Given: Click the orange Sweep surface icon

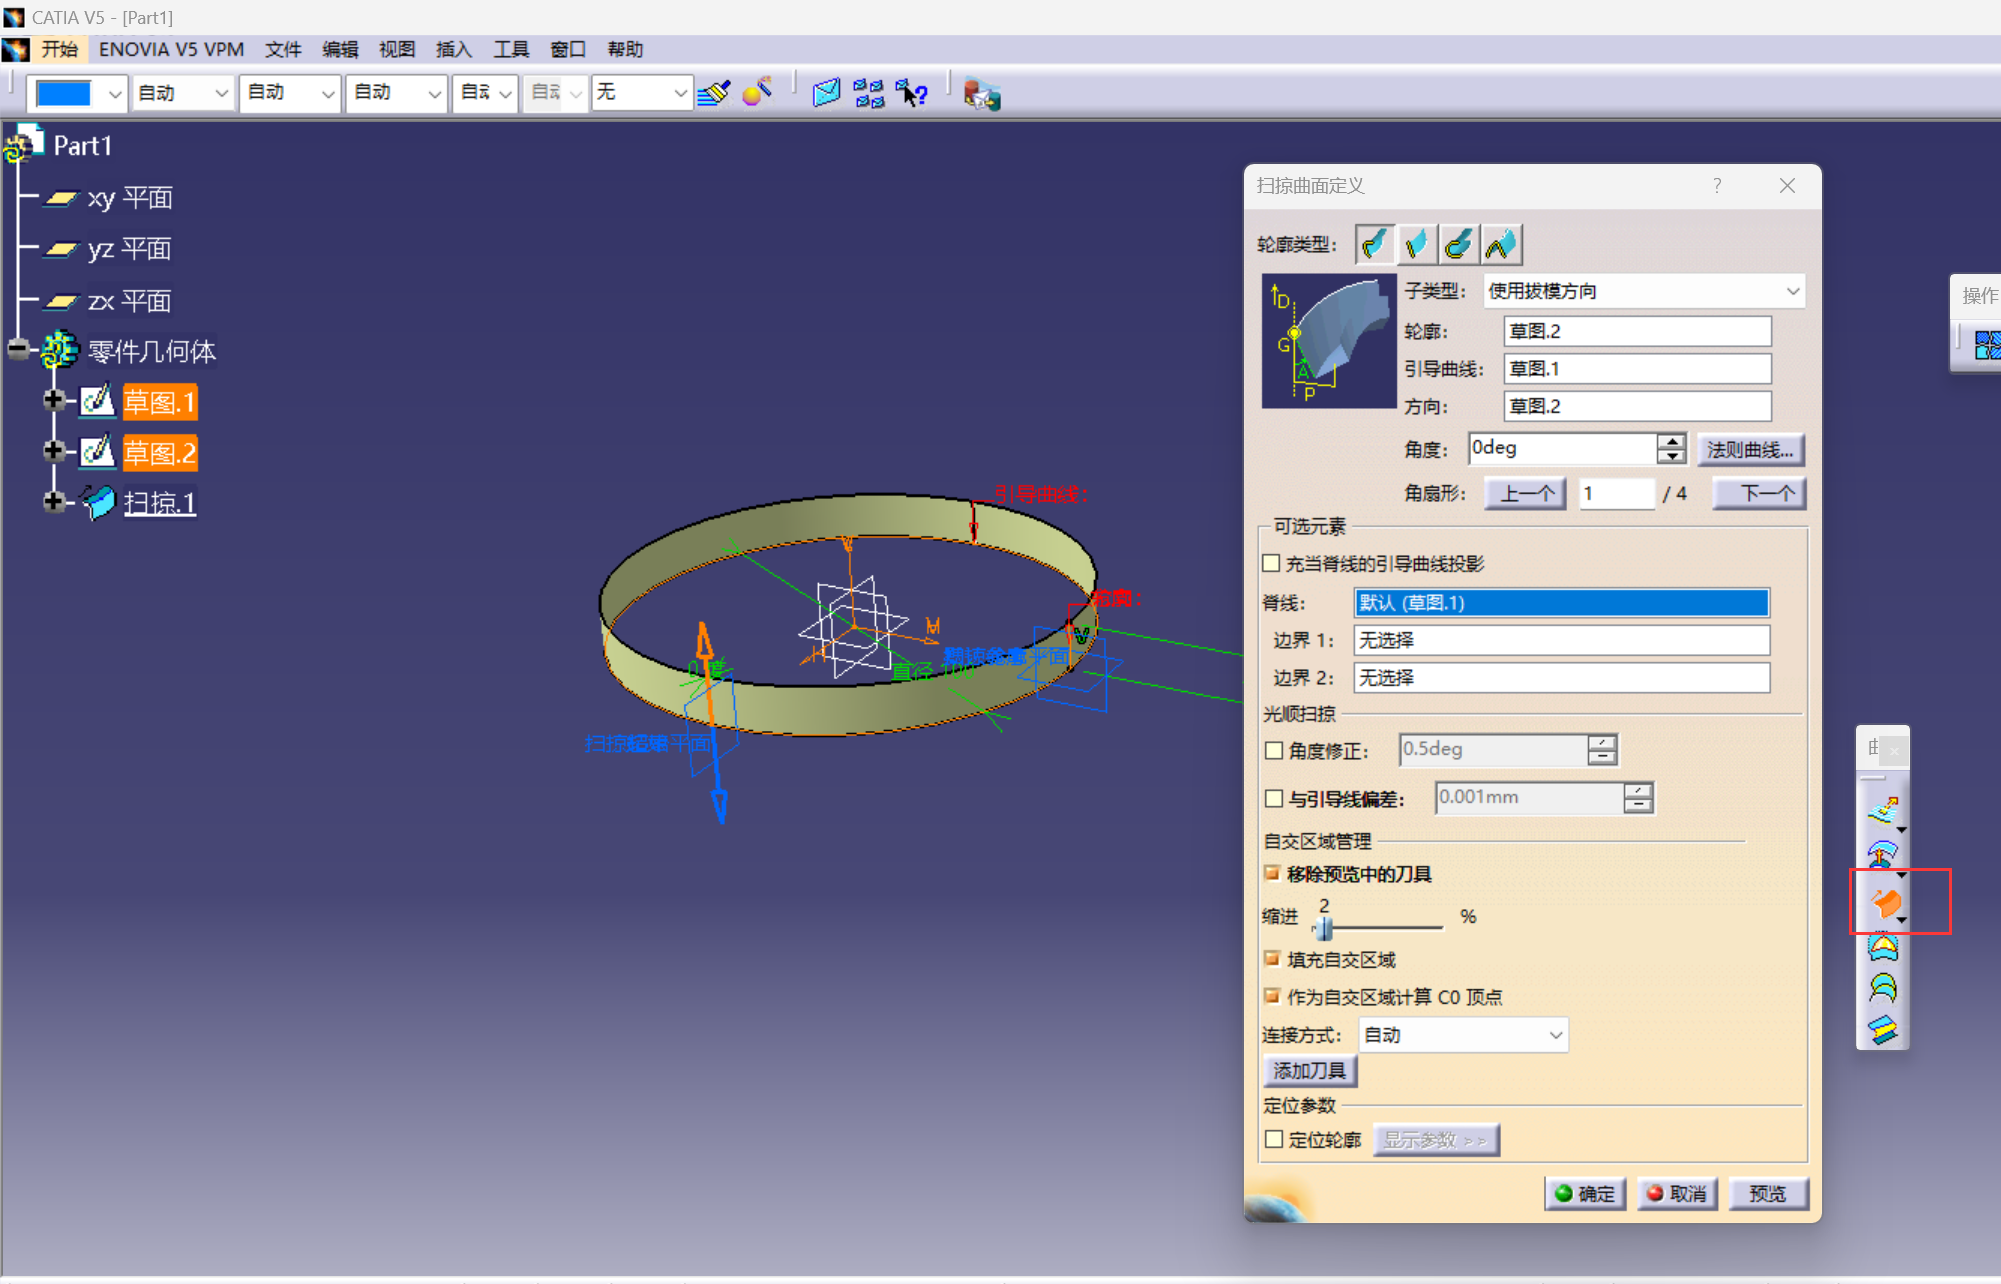Looking at the screenshot, I should click(x=1885, y=902).
